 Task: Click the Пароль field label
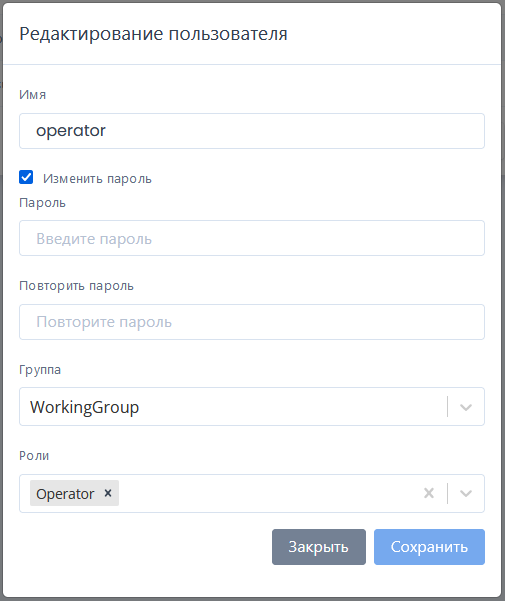coord(43,203)
